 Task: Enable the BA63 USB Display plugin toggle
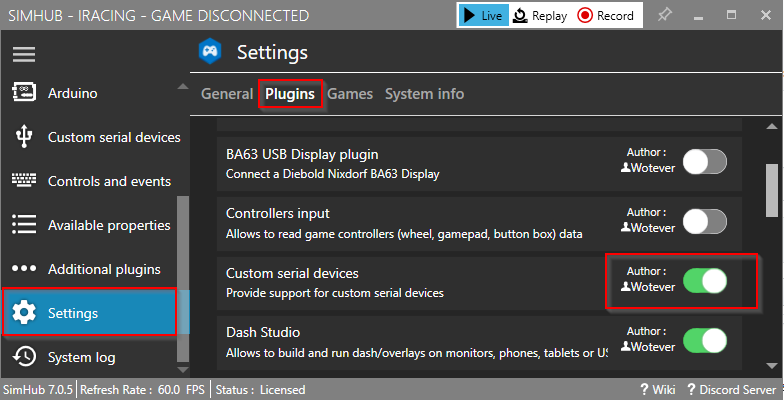coord(704,161)
